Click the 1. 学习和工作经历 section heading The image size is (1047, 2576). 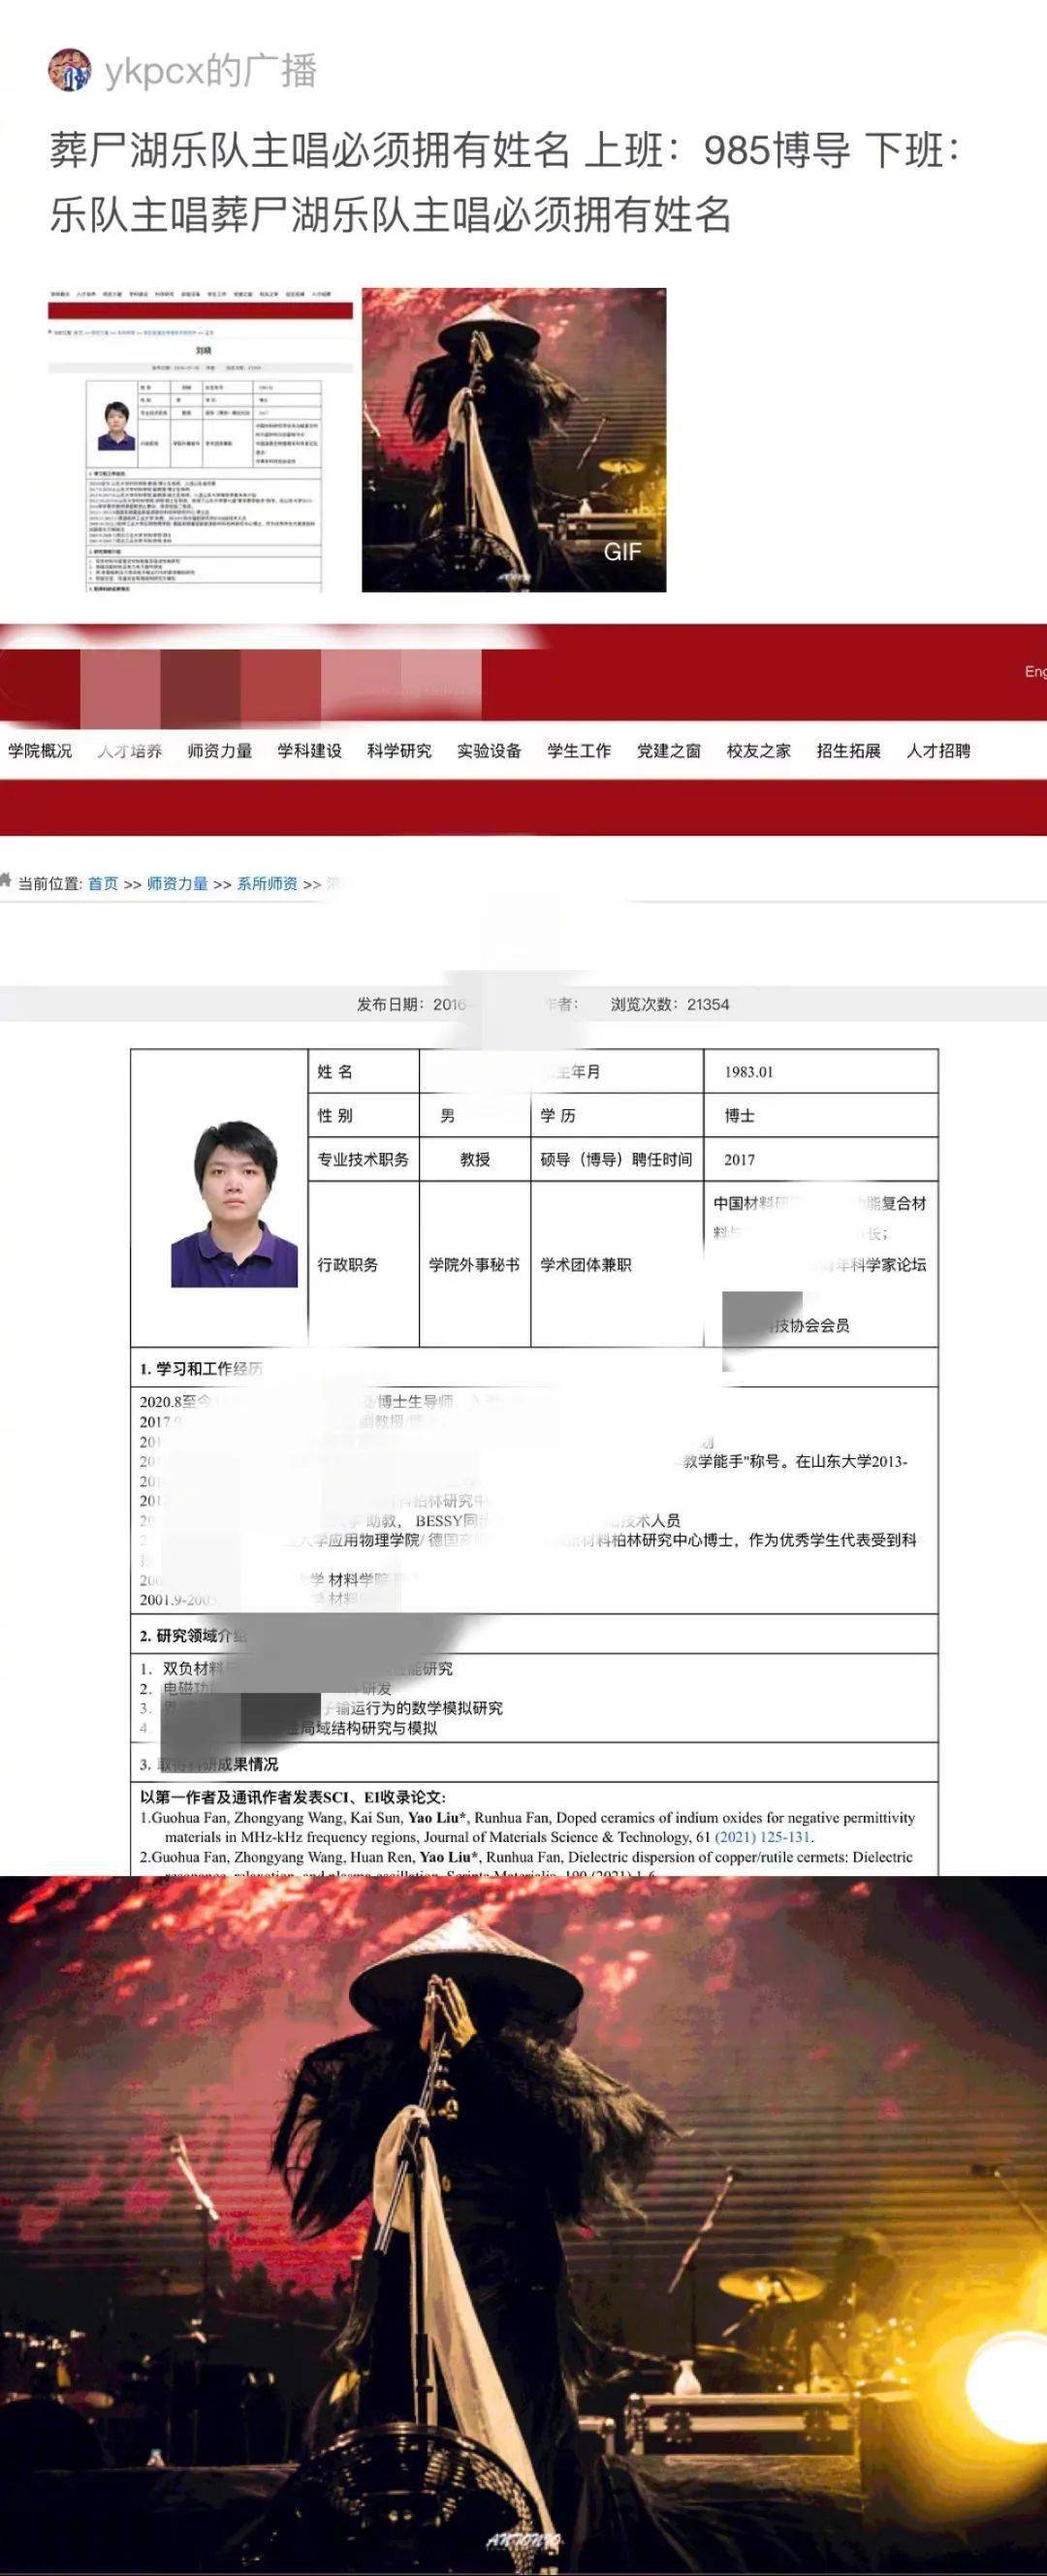pyautogui.click(x=201, y=1368)
